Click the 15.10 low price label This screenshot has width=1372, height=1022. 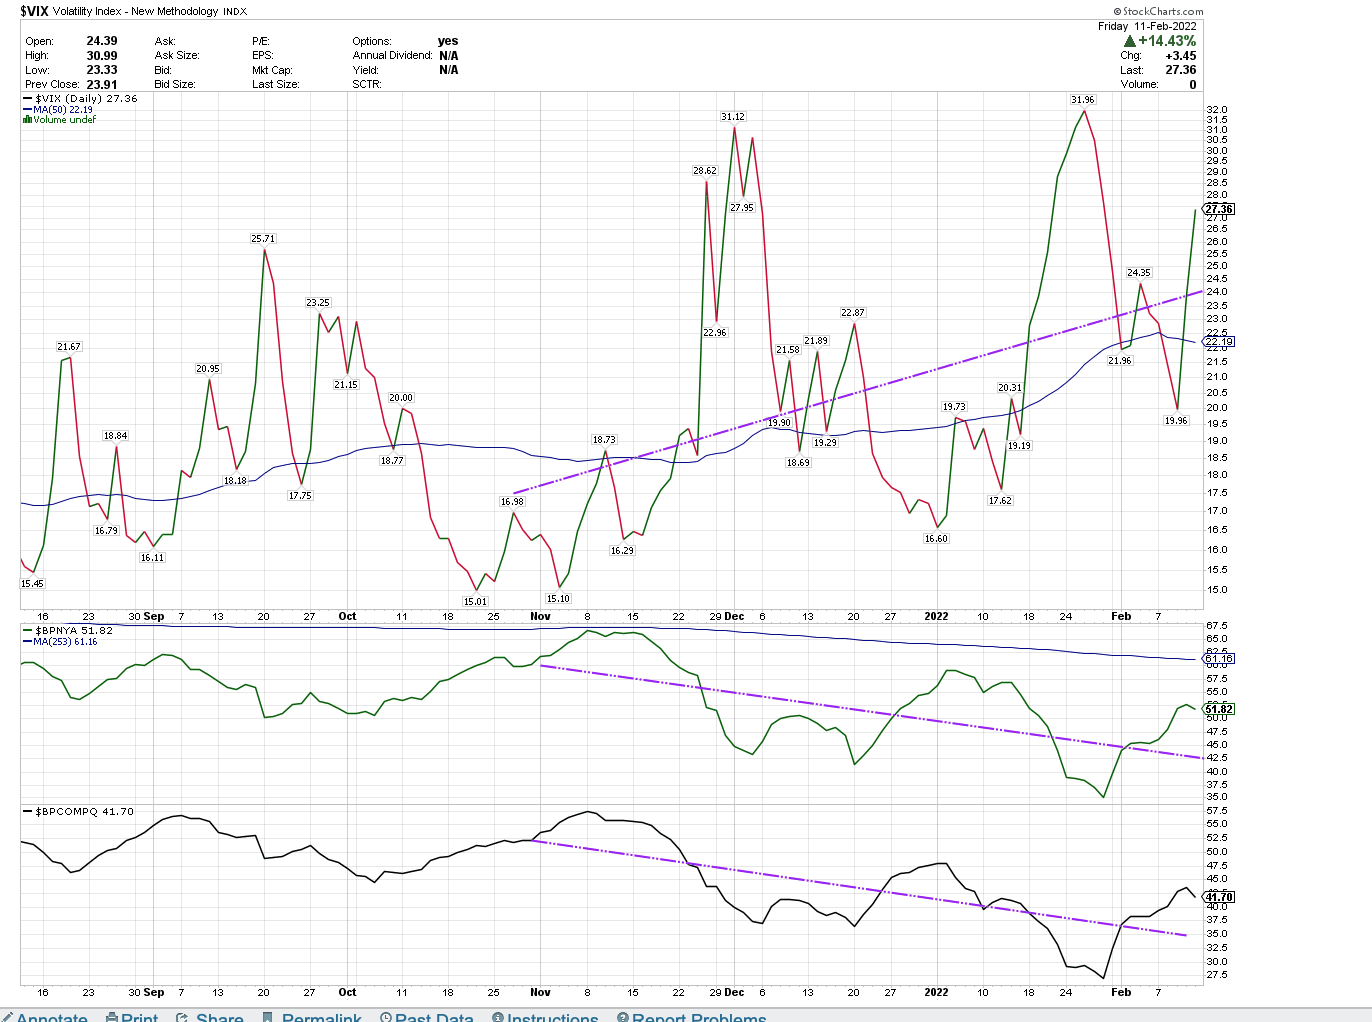pos(558,599)
